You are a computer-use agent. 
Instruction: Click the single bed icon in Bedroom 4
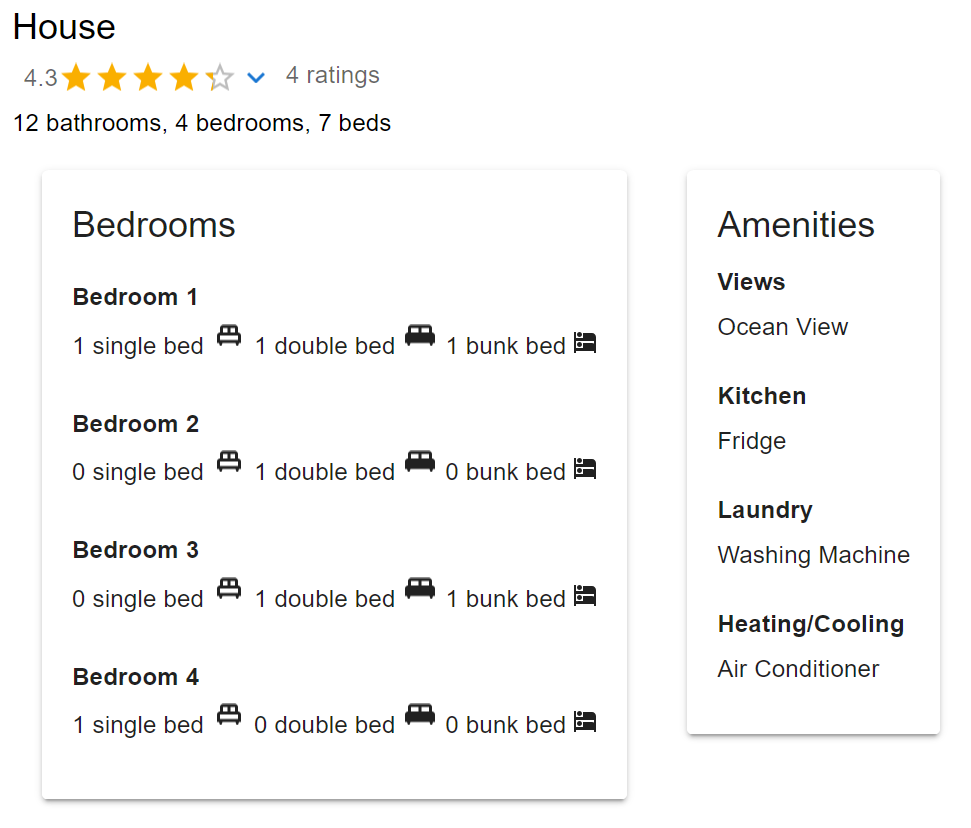pos(229,714)
